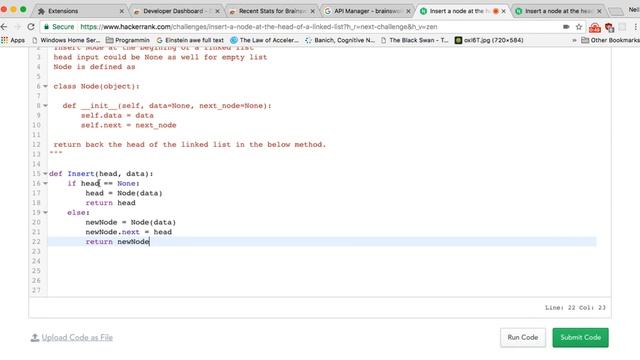Click the 'Line: 22 Col: 23' status text
Viewport: 640px width, 360px height.
[575, 308]
